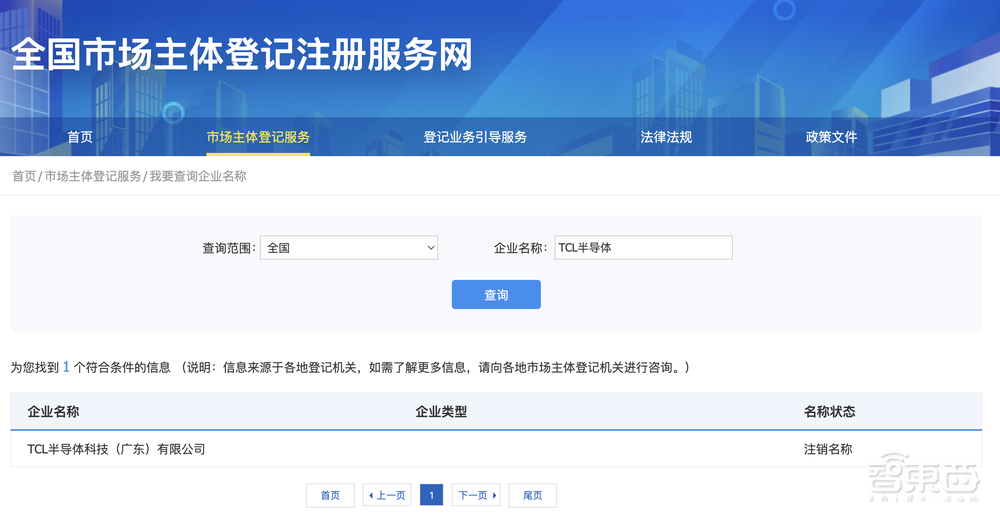Click the 注销名称 status cell

point(828,449)
